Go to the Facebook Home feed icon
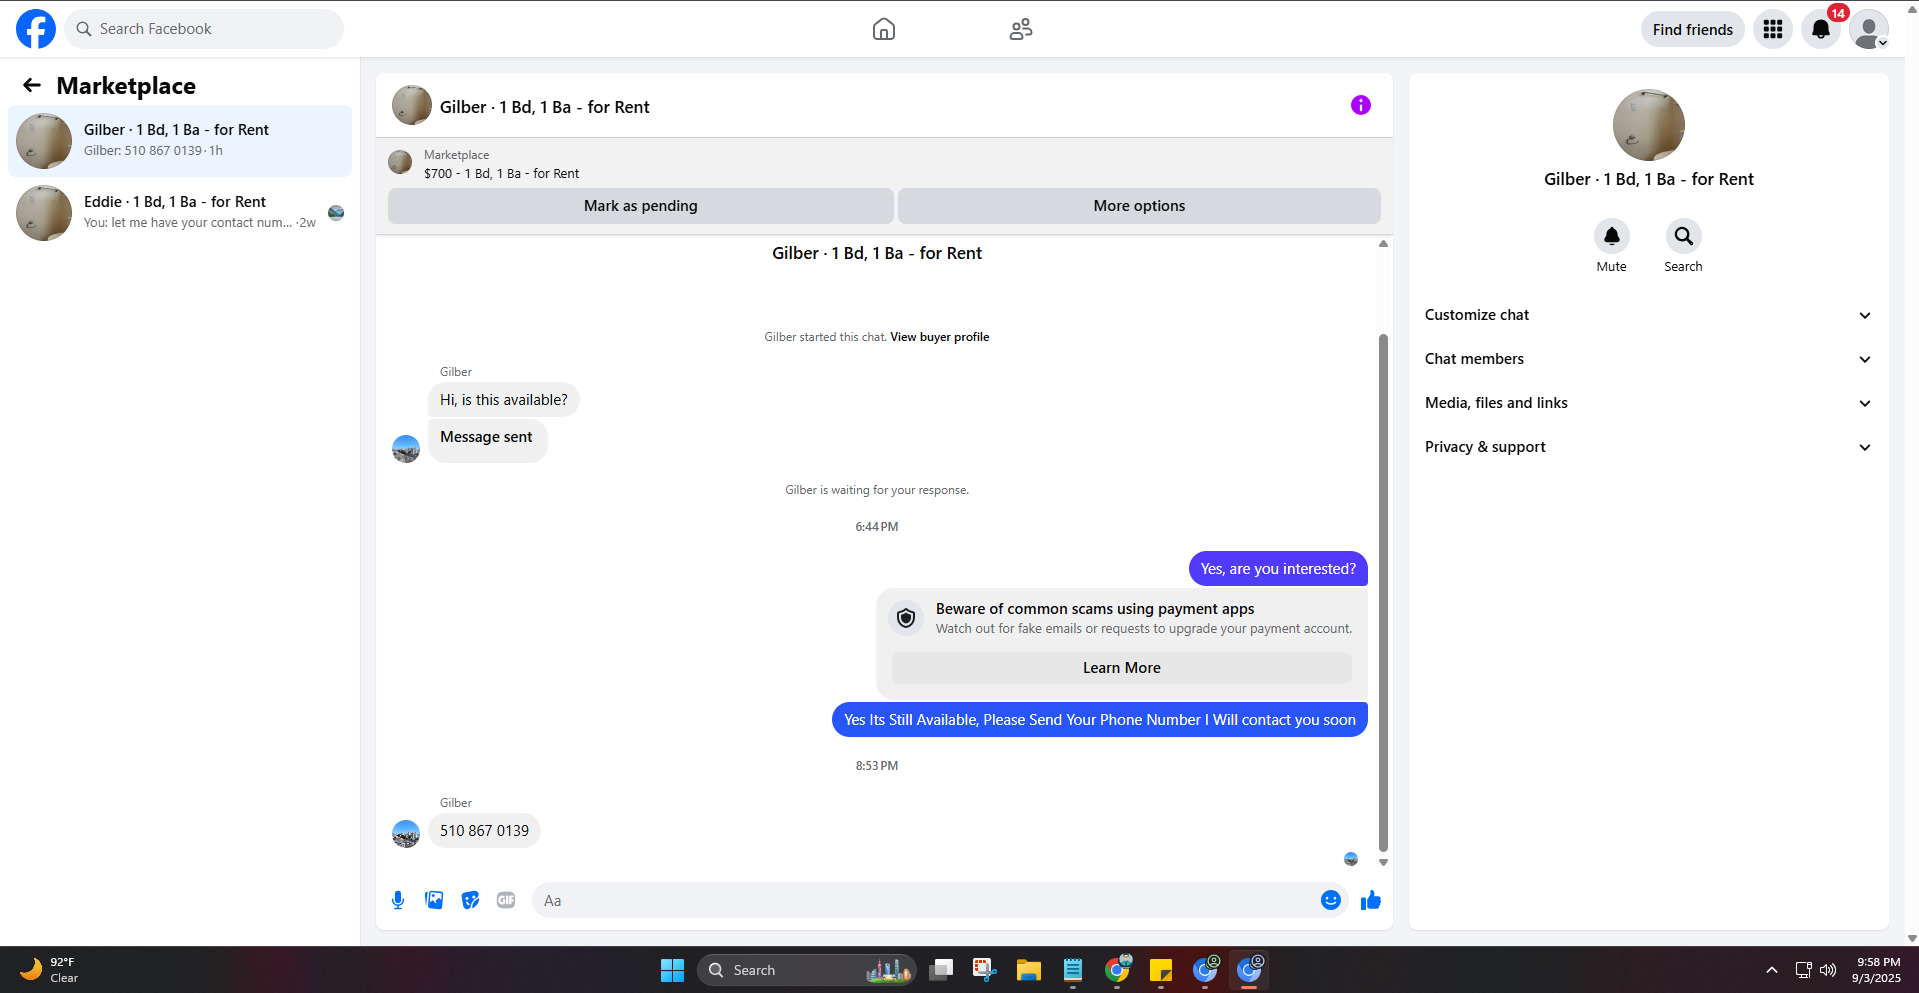This screenshot has height=993, width=1919. click(884, 29)
